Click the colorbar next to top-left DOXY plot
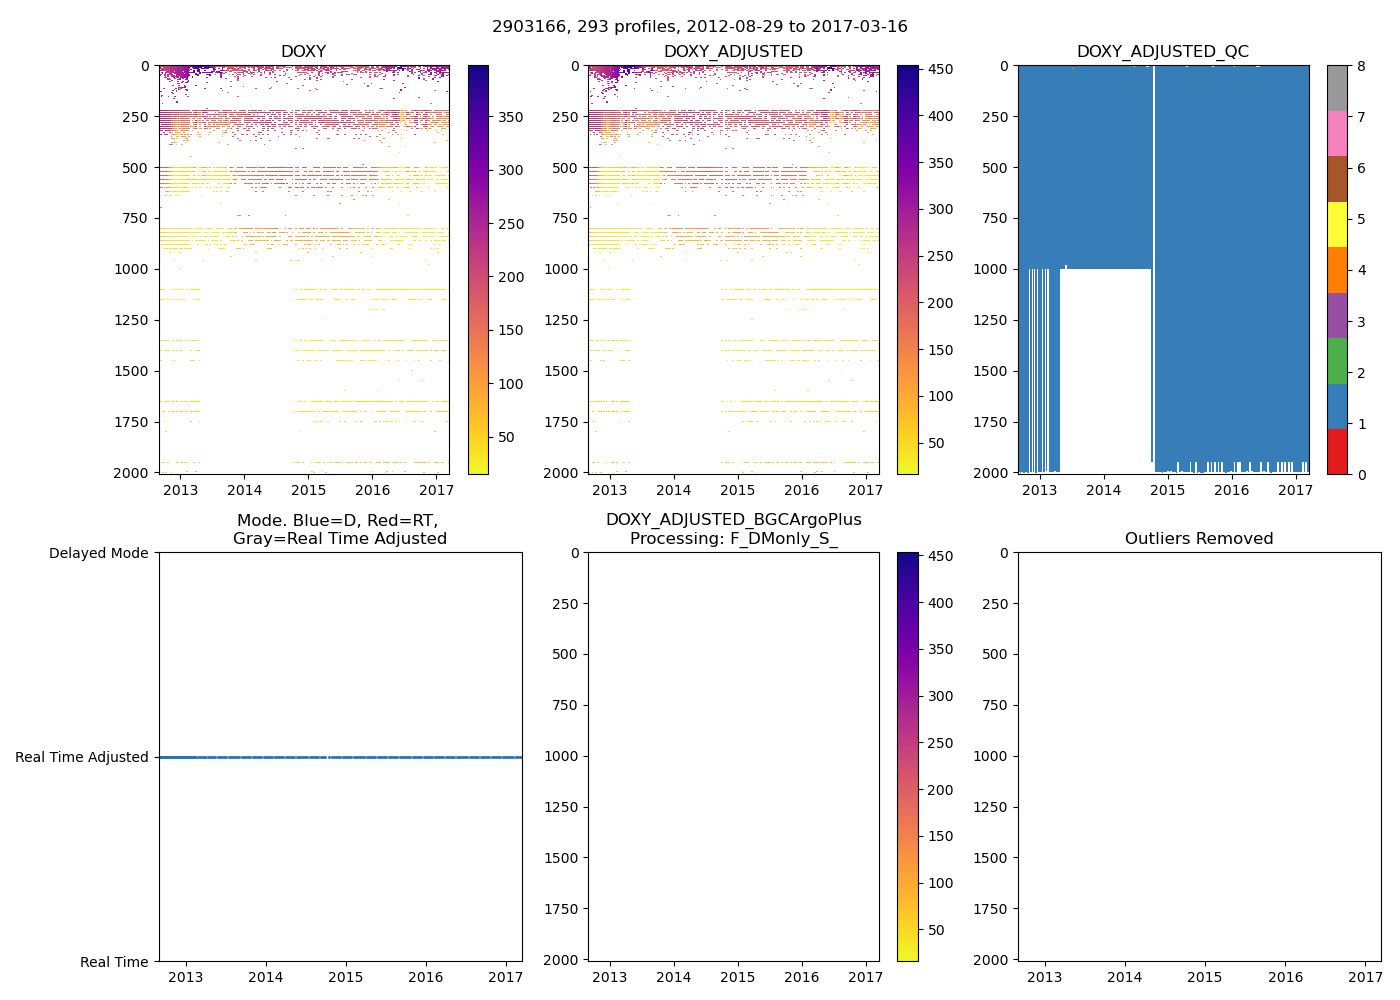This screenshot has height=1000, width=1400. pos(478,270)
